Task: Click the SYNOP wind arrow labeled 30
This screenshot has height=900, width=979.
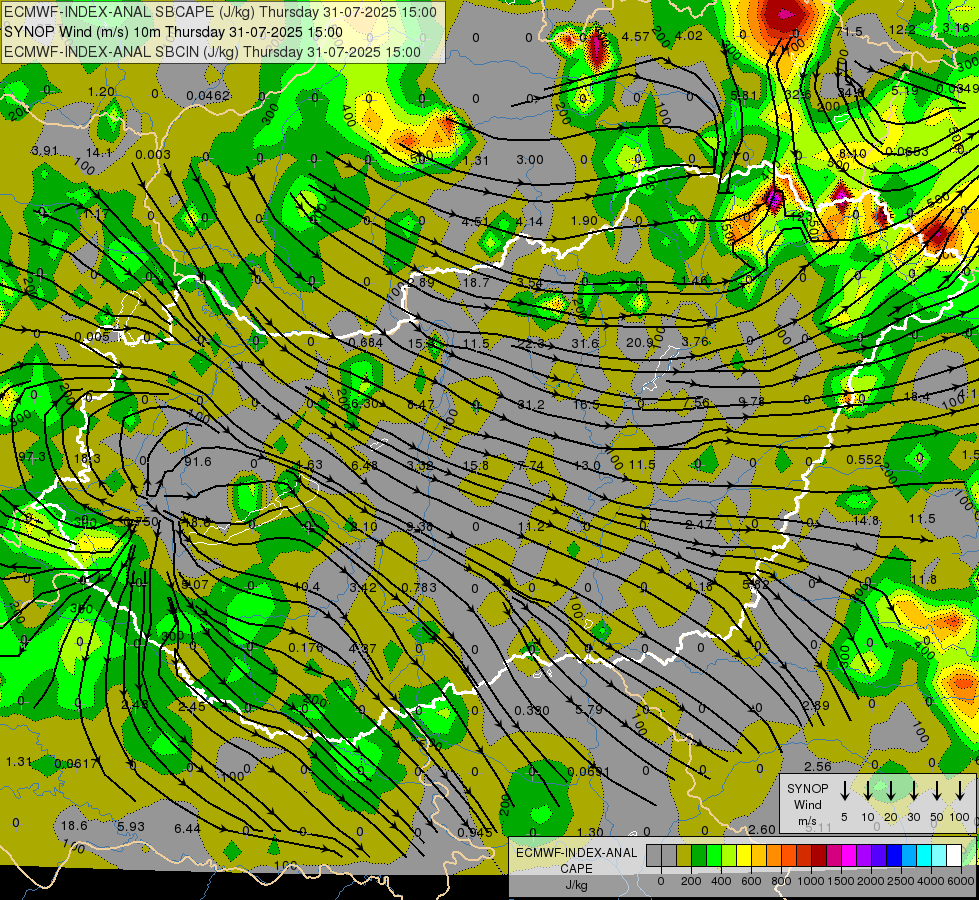Action: pyautogui.click(x=914, y=791)
